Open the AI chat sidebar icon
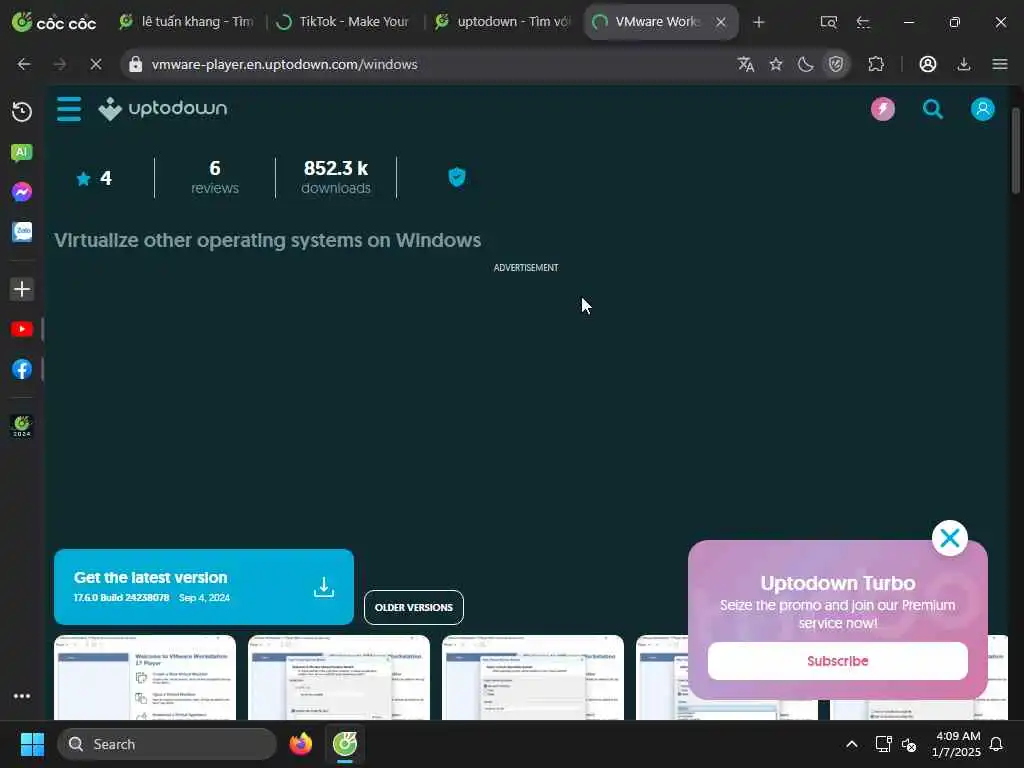Screen dimensions: 1024x768 (x=22, y=153)
